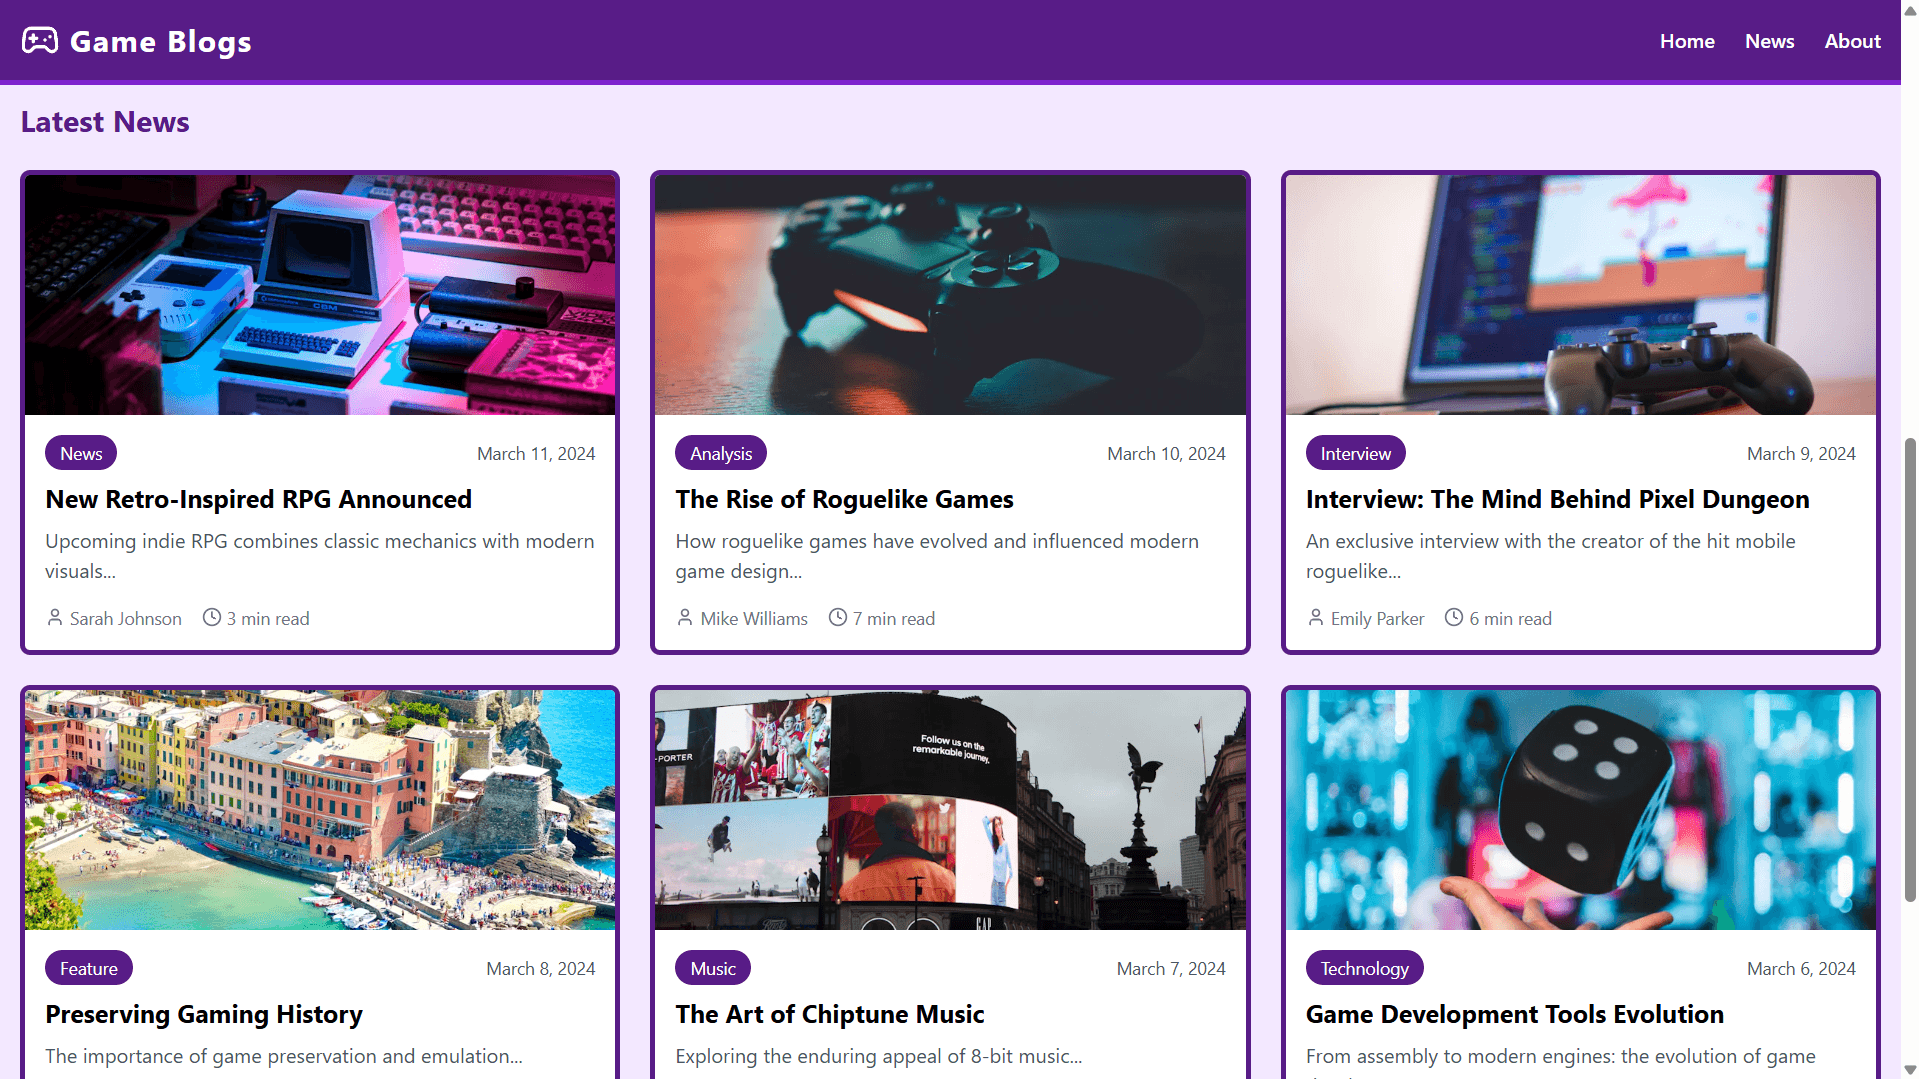Go to the About page
Viewport: 1919px width, 1079px height.
pyautogui.click(x=1852, y=41)
